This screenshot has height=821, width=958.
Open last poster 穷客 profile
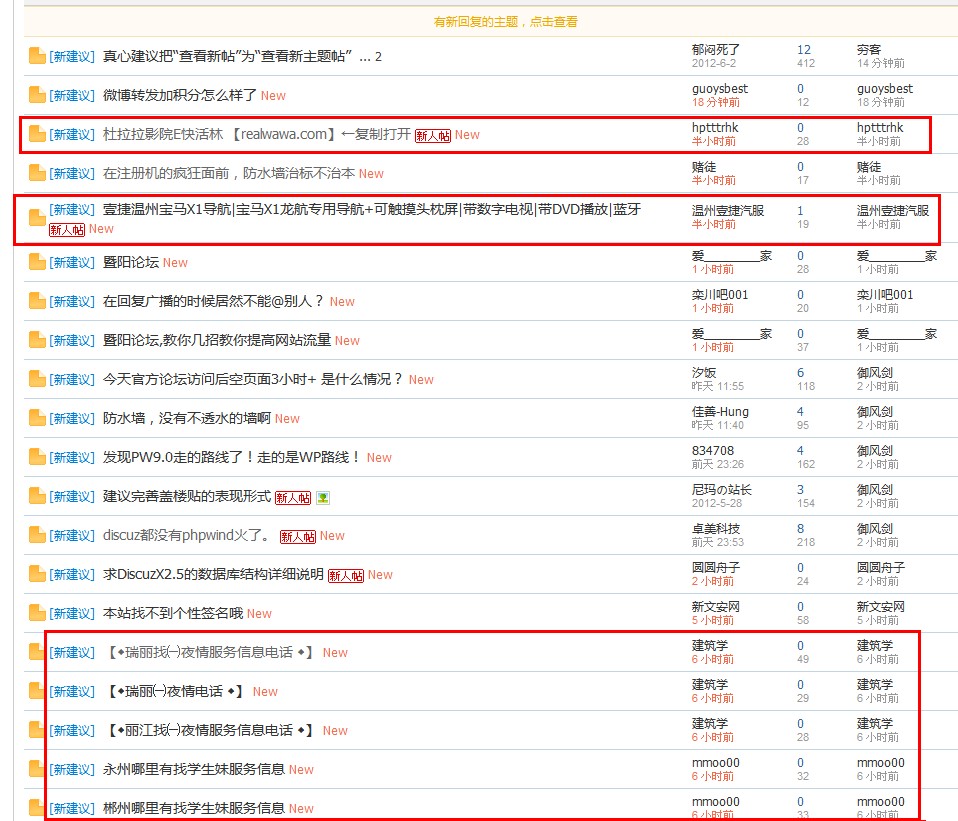tap(869, 49)
